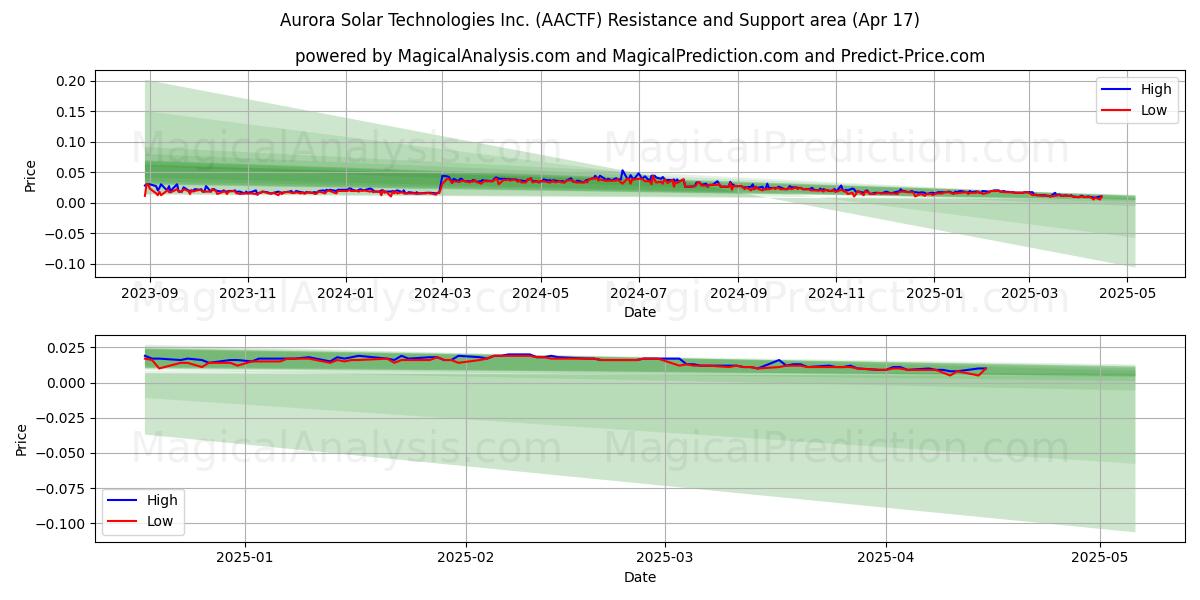Click the 2024-01 date tick label
The height and width of the screenshot is (600, 1200).
coord(346,295)
